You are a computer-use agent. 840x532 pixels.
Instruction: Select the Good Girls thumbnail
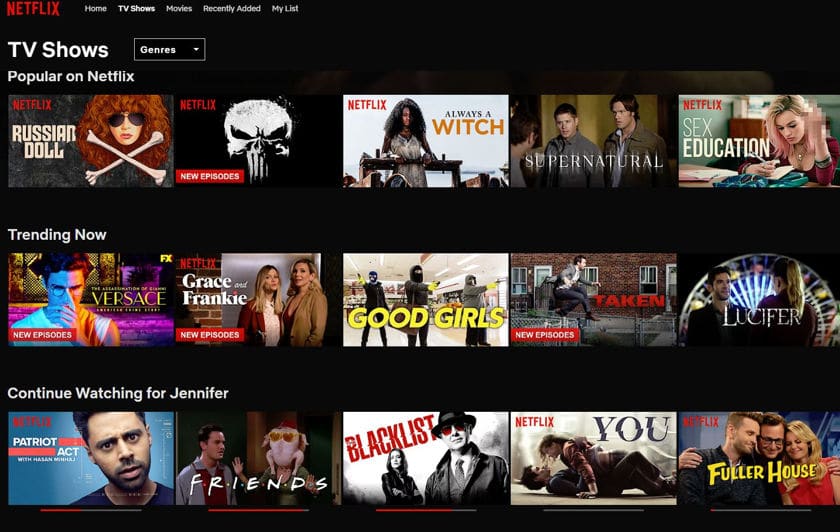coord(426,299)
